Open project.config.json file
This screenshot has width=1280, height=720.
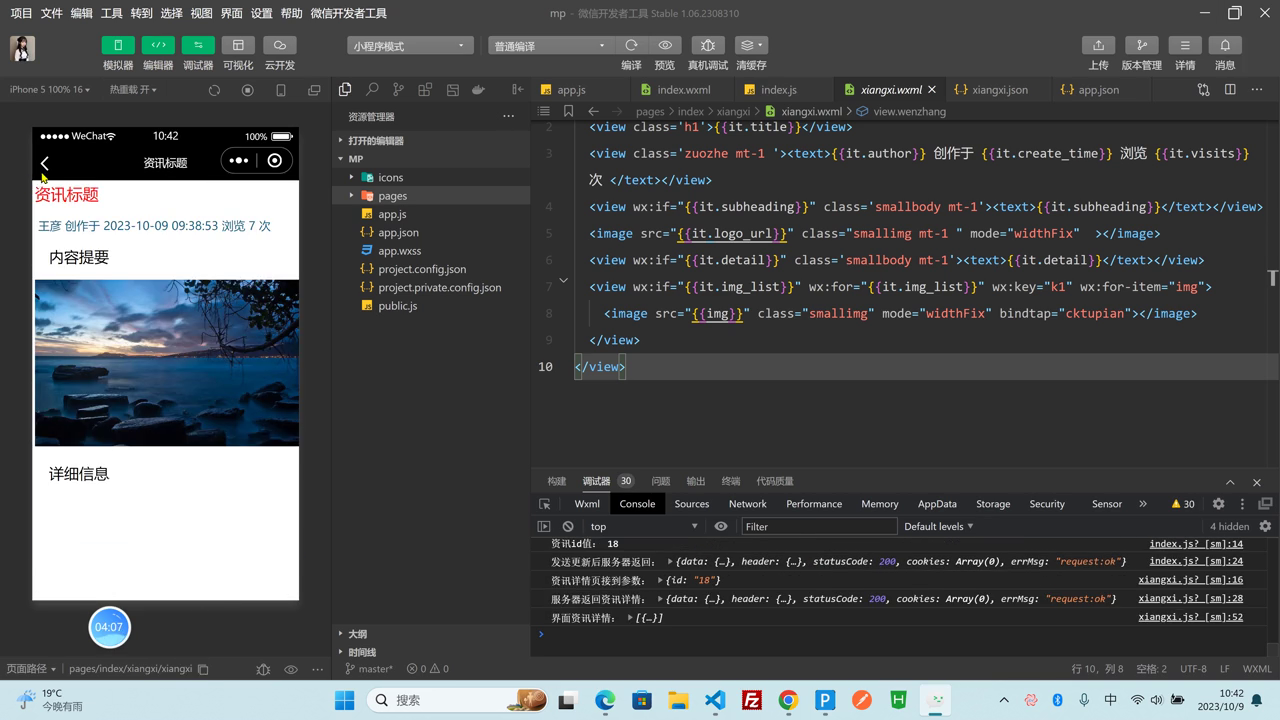[421, 269]
